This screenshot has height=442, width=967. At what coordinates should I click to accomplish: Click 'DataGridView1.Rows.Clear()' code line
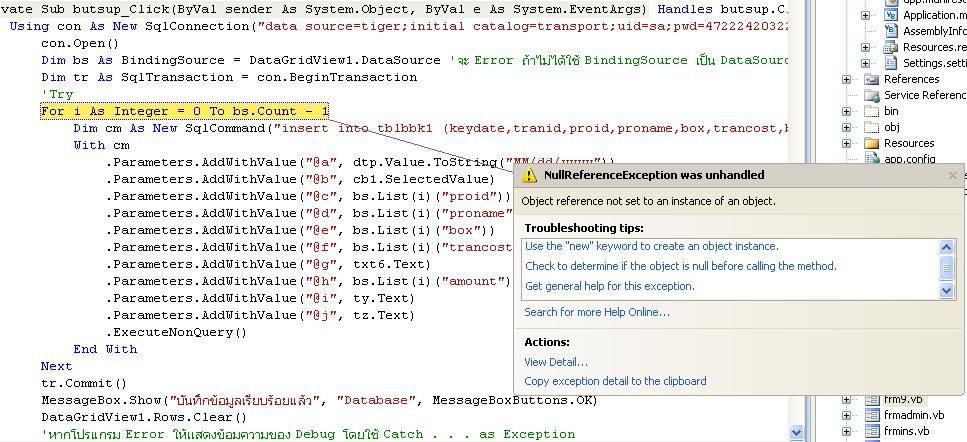pyautogui.click(x=144, y=417)
